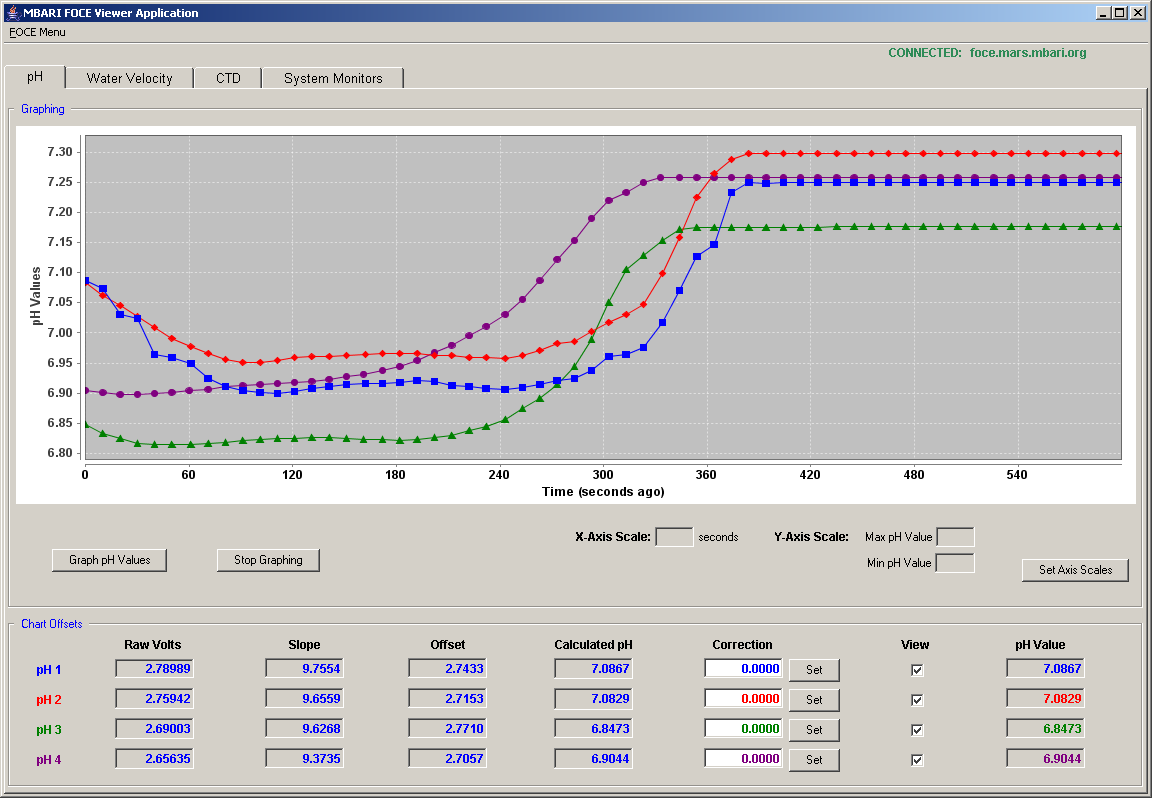Switch to the CTD tab
This screenshot has height=798, width=1152.
click(228, 78)
